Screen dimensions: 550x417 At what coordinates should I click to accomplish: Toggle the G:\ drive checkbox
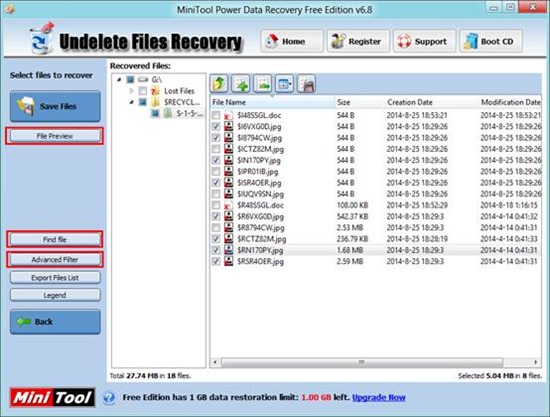click(130, 80)
